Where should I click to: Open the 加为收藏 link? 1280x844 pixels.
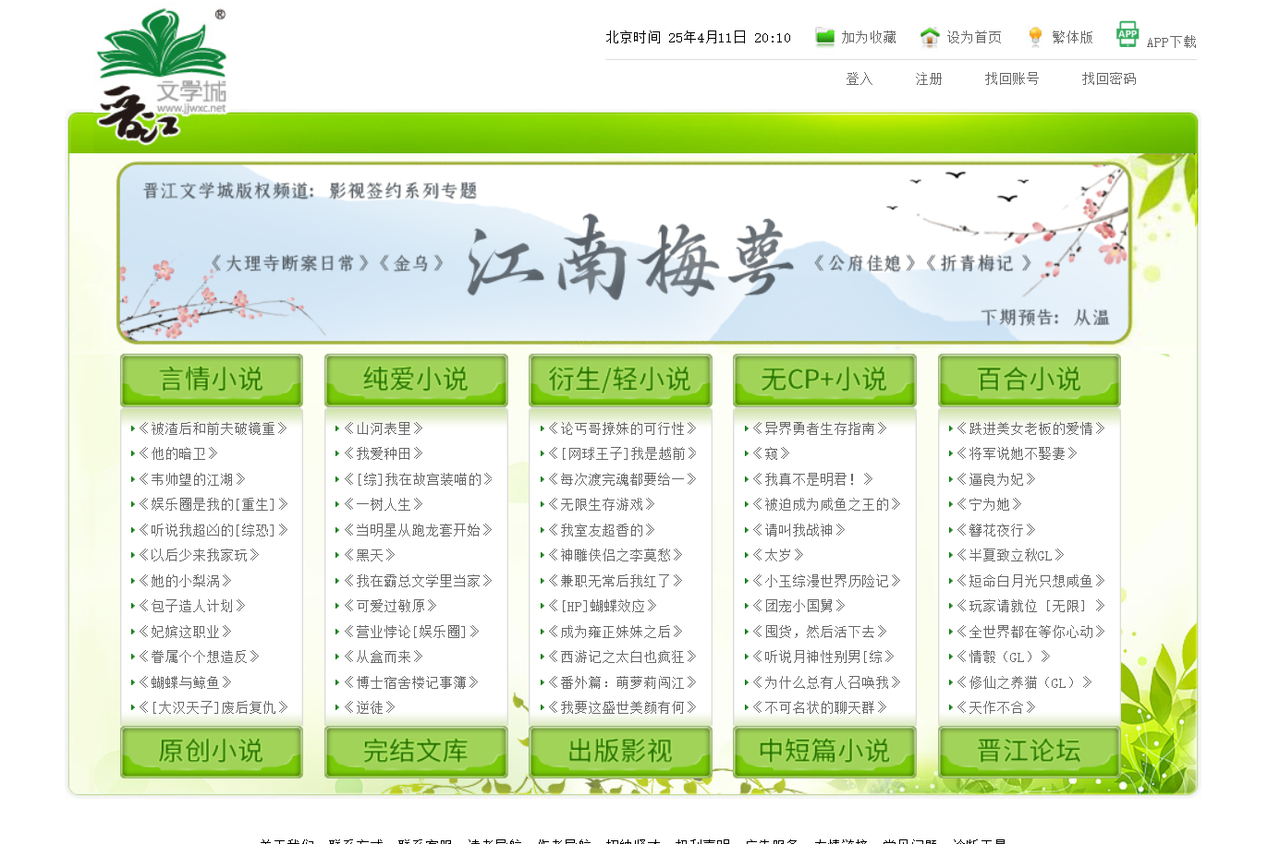point(868,37)
